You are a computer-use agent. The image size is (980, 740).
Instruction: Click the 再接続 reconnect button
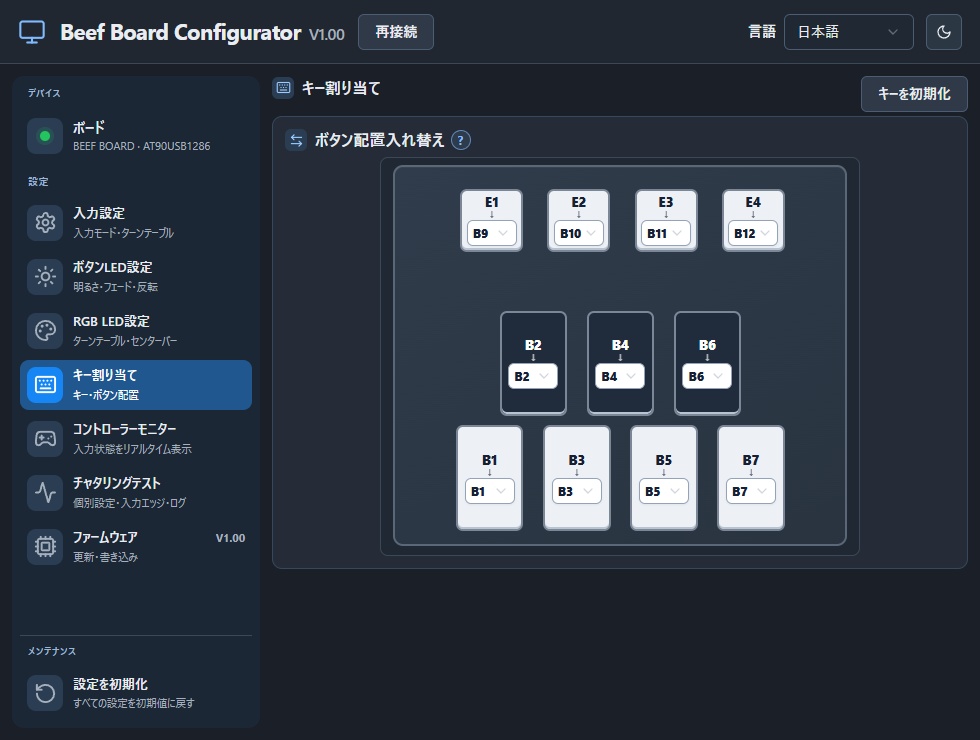396,32
